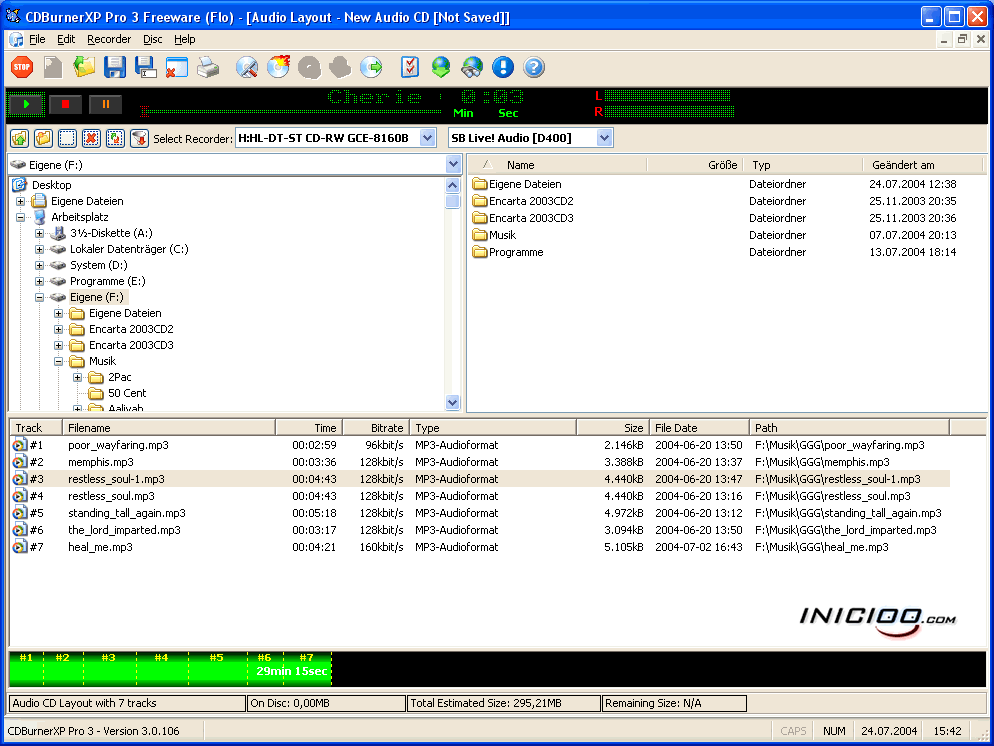
Task: Sort tracks by the Filename column header
Action: click(x=169, y=428)
